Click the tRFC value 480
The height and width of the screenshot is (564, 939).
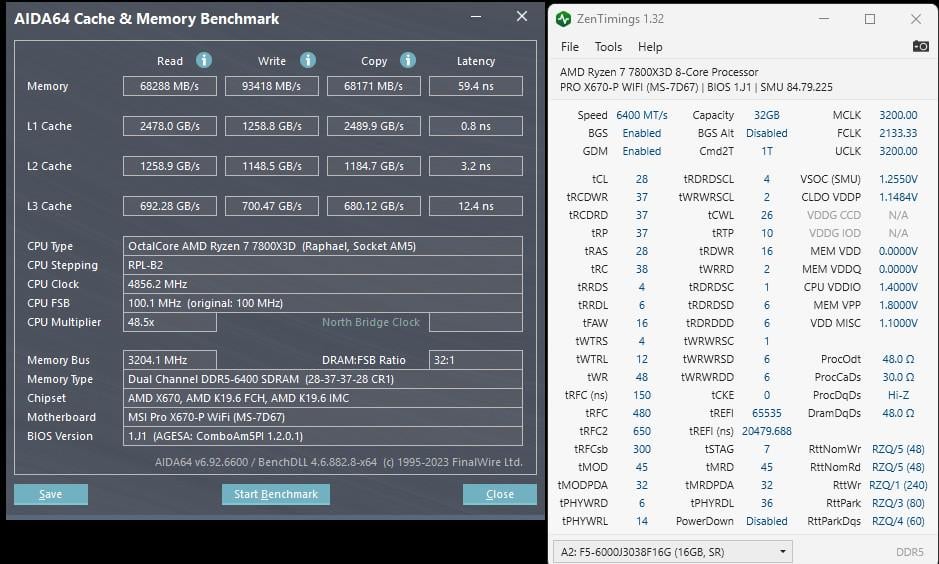point(641,413)
